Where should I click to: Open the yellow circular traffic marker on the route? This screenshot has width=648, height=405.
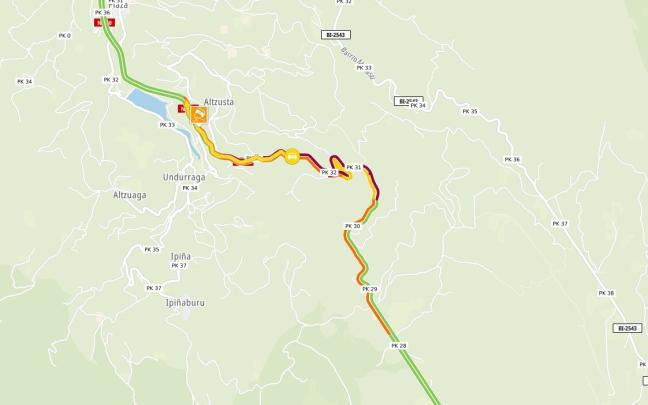pyautogui.click(x=292, y=157)
